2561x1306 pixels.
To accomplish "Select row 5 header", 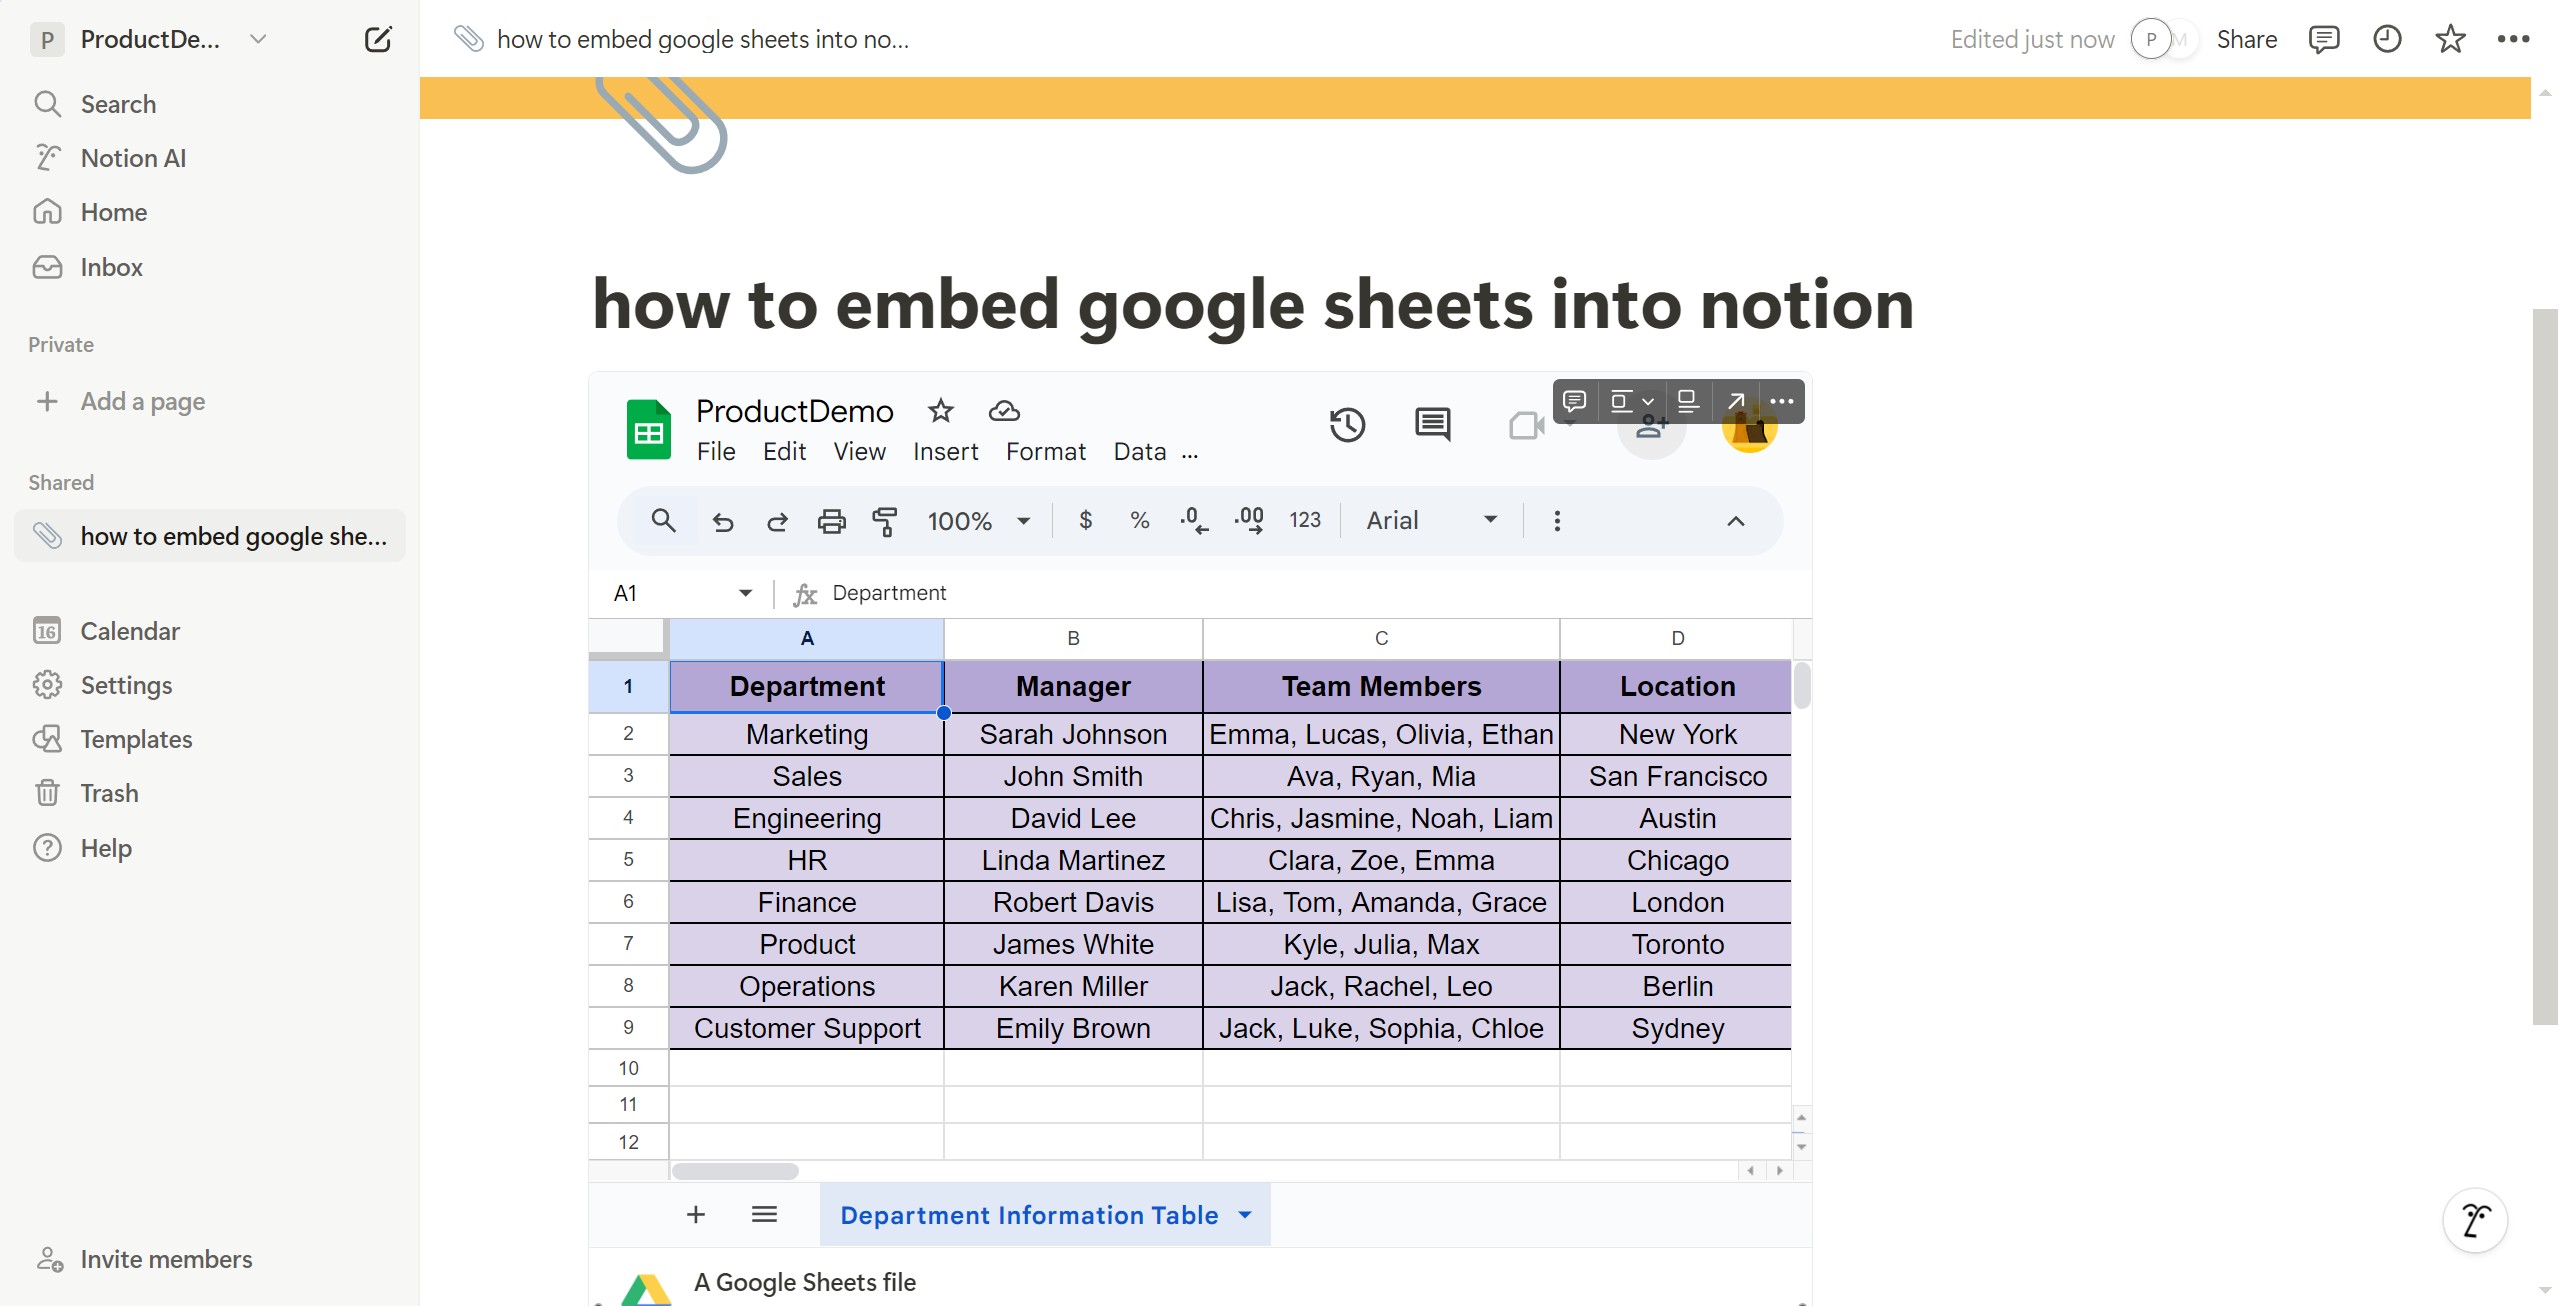I will coord(628,860).
